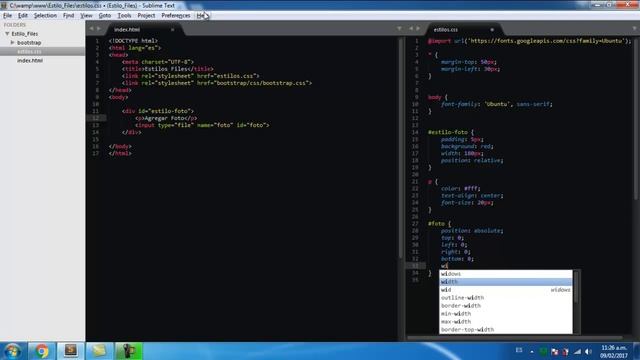Click the unsaved dot on estilos.css tab
The width and height of the screenshot is (640, 360).
tap(492, 29)
